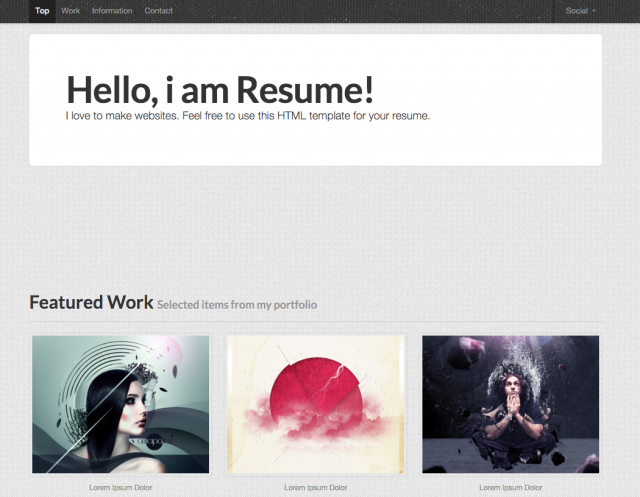This screenshot has width=640, height=497.
Task: Click the 'I love to make websites' tagline
Action: tap(247, 116)
